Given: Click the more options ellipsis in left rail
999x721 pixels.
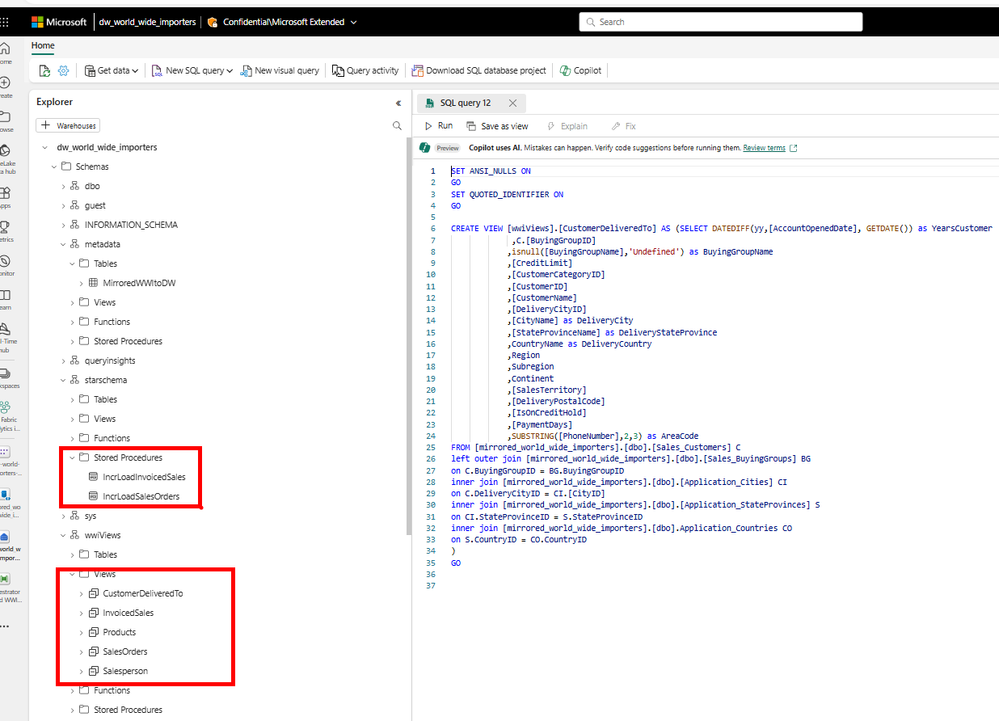Looking at the screenshot, I should (x=5, y=626).
